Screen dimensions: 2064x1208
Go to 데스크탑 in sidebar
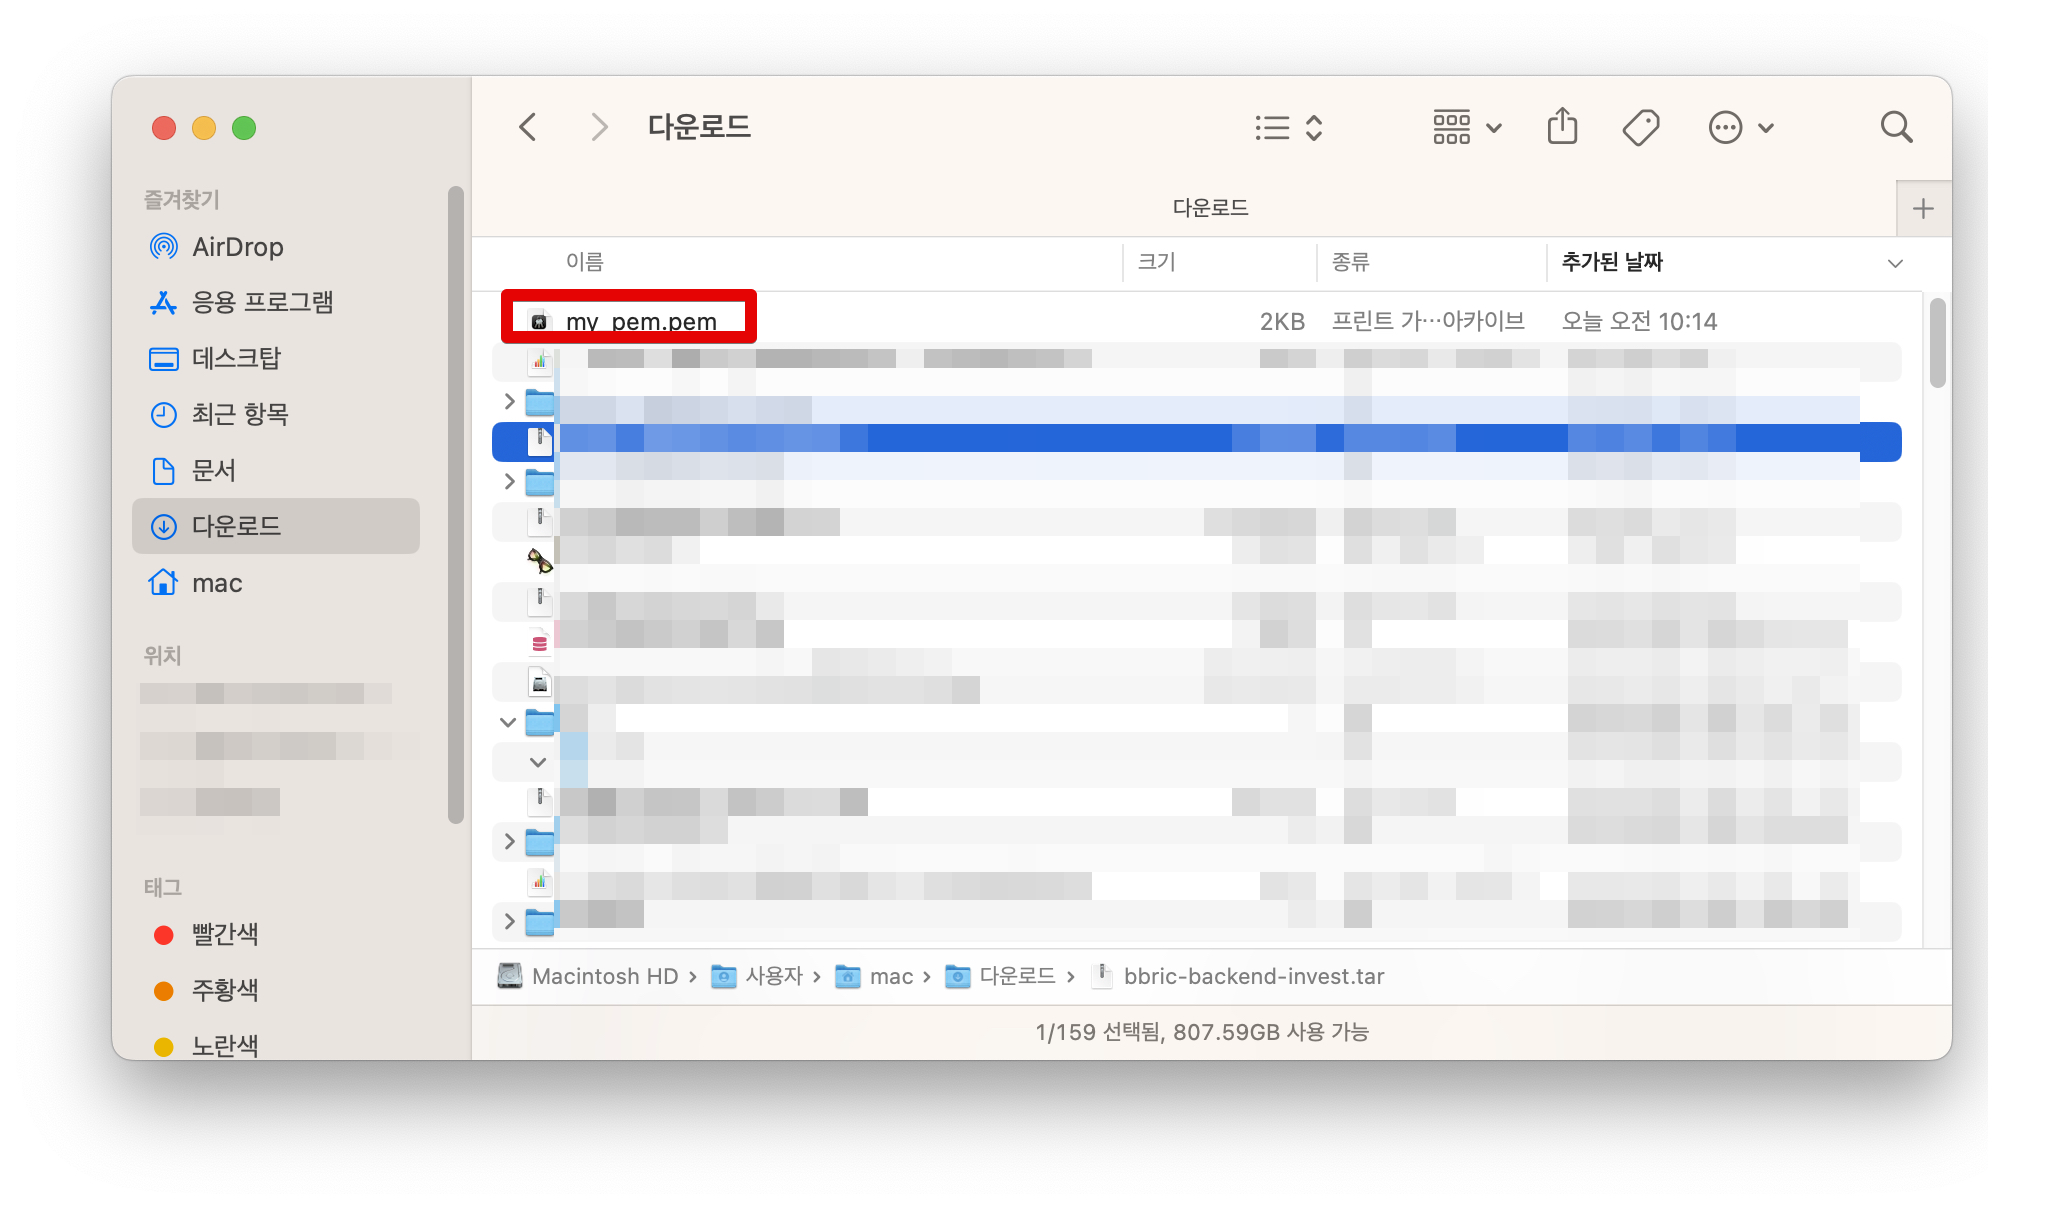[236, 358]
